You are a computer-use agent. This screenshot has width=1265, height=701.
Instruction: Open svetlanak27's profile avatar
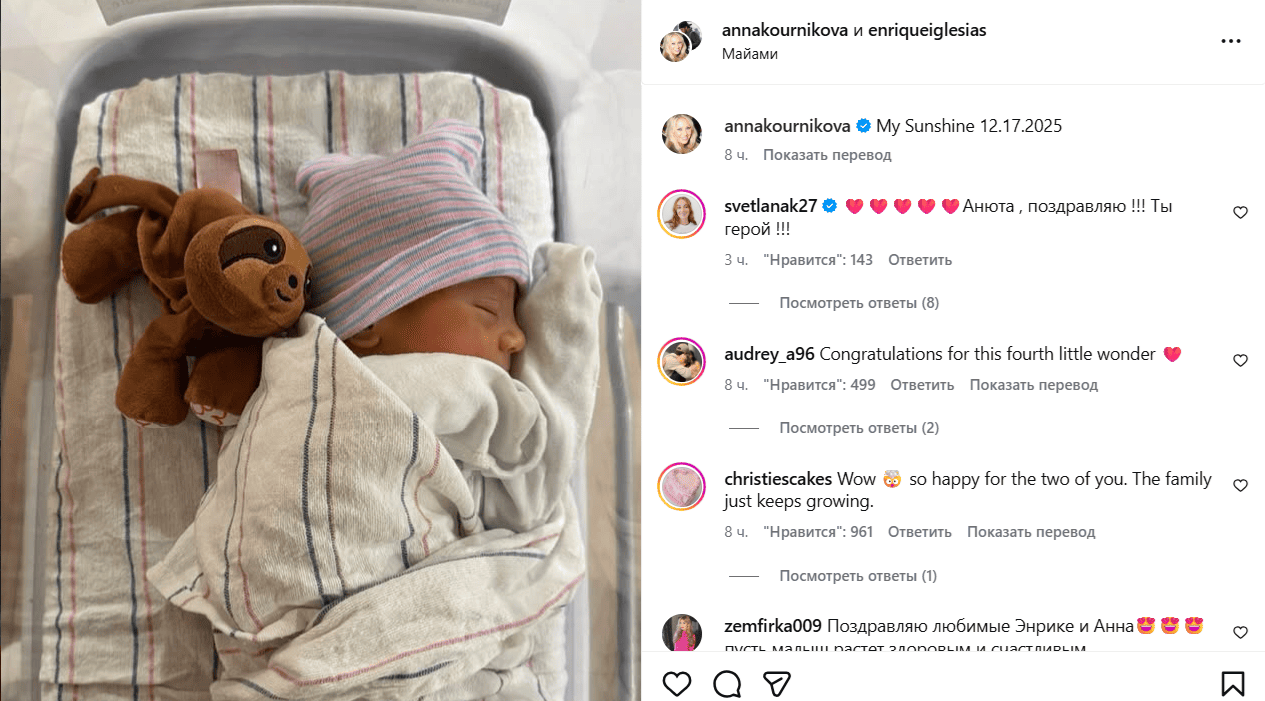tap(681, 213)
